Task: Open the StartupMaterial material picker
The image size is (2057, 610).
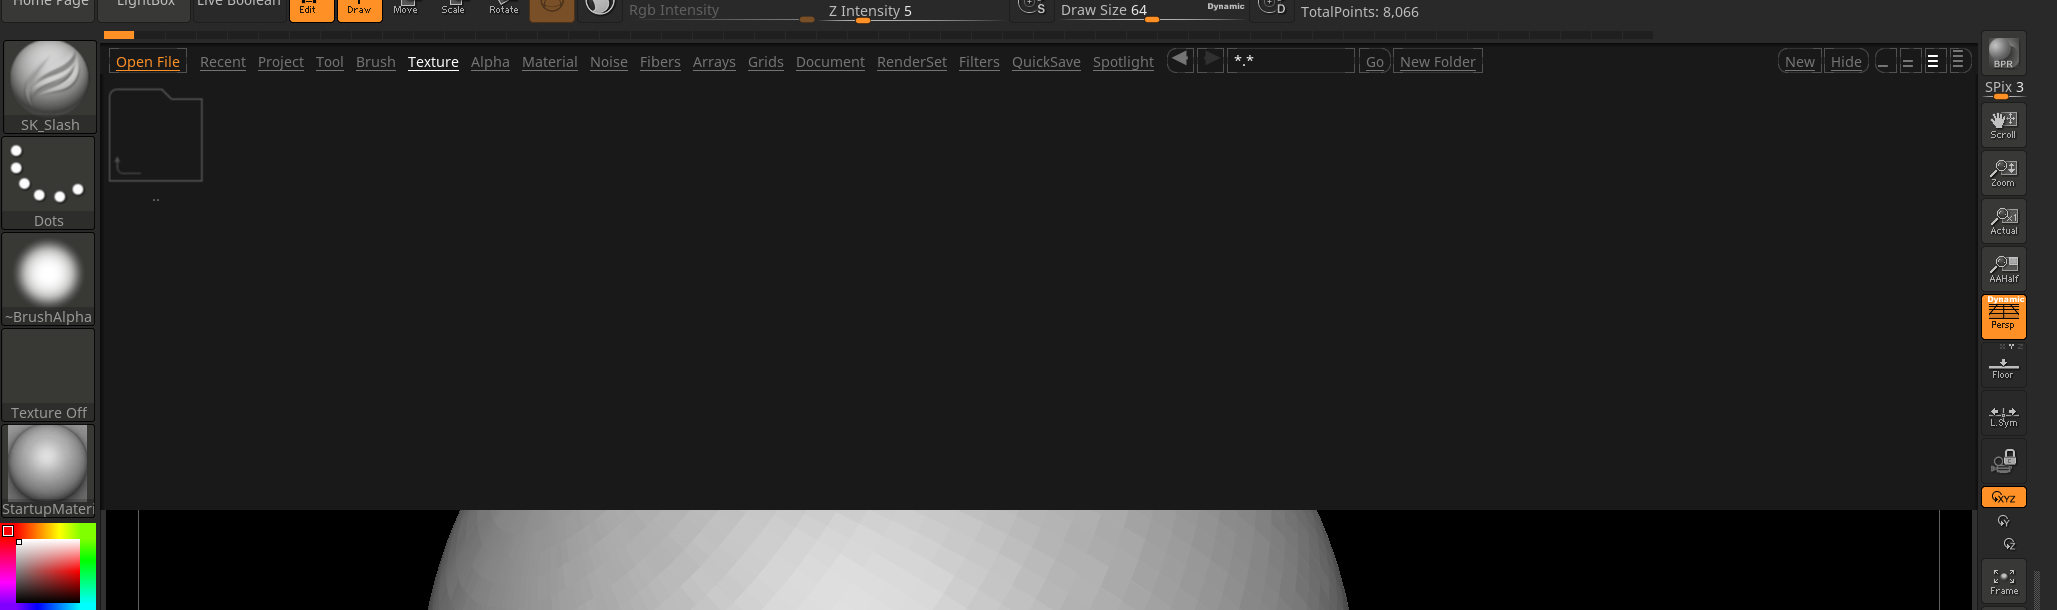Action: click(49, 471)
